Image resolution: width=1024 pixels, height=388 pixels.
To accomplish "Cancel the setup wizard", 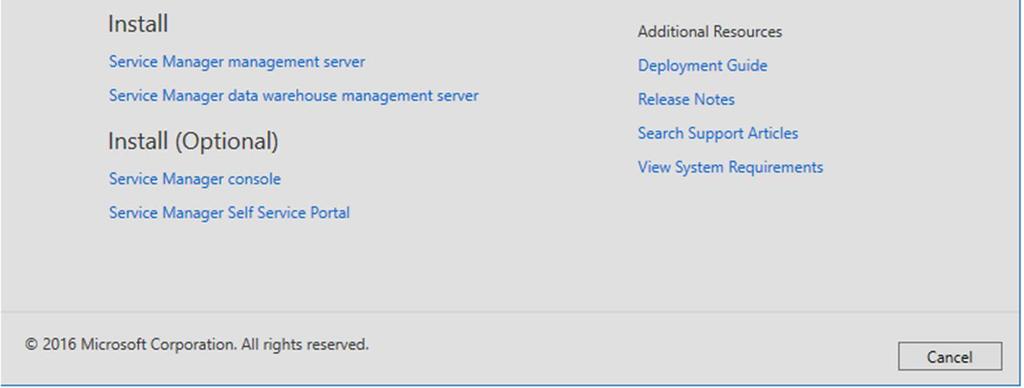I will (x=950, y=357).
